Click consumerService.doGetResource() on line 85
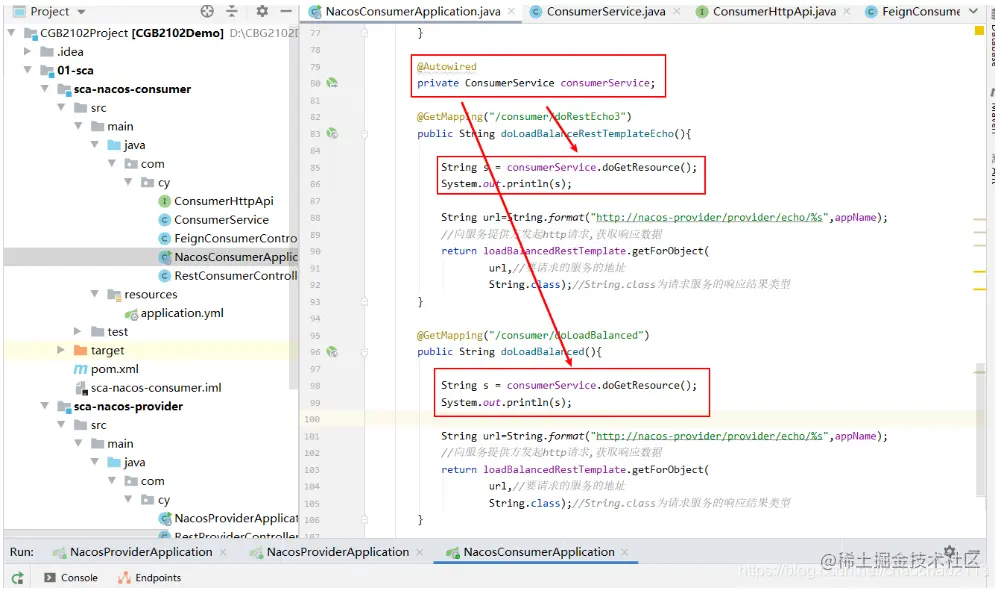The width and height of the screenshot is (999, 589). click(x=601, y=167)
